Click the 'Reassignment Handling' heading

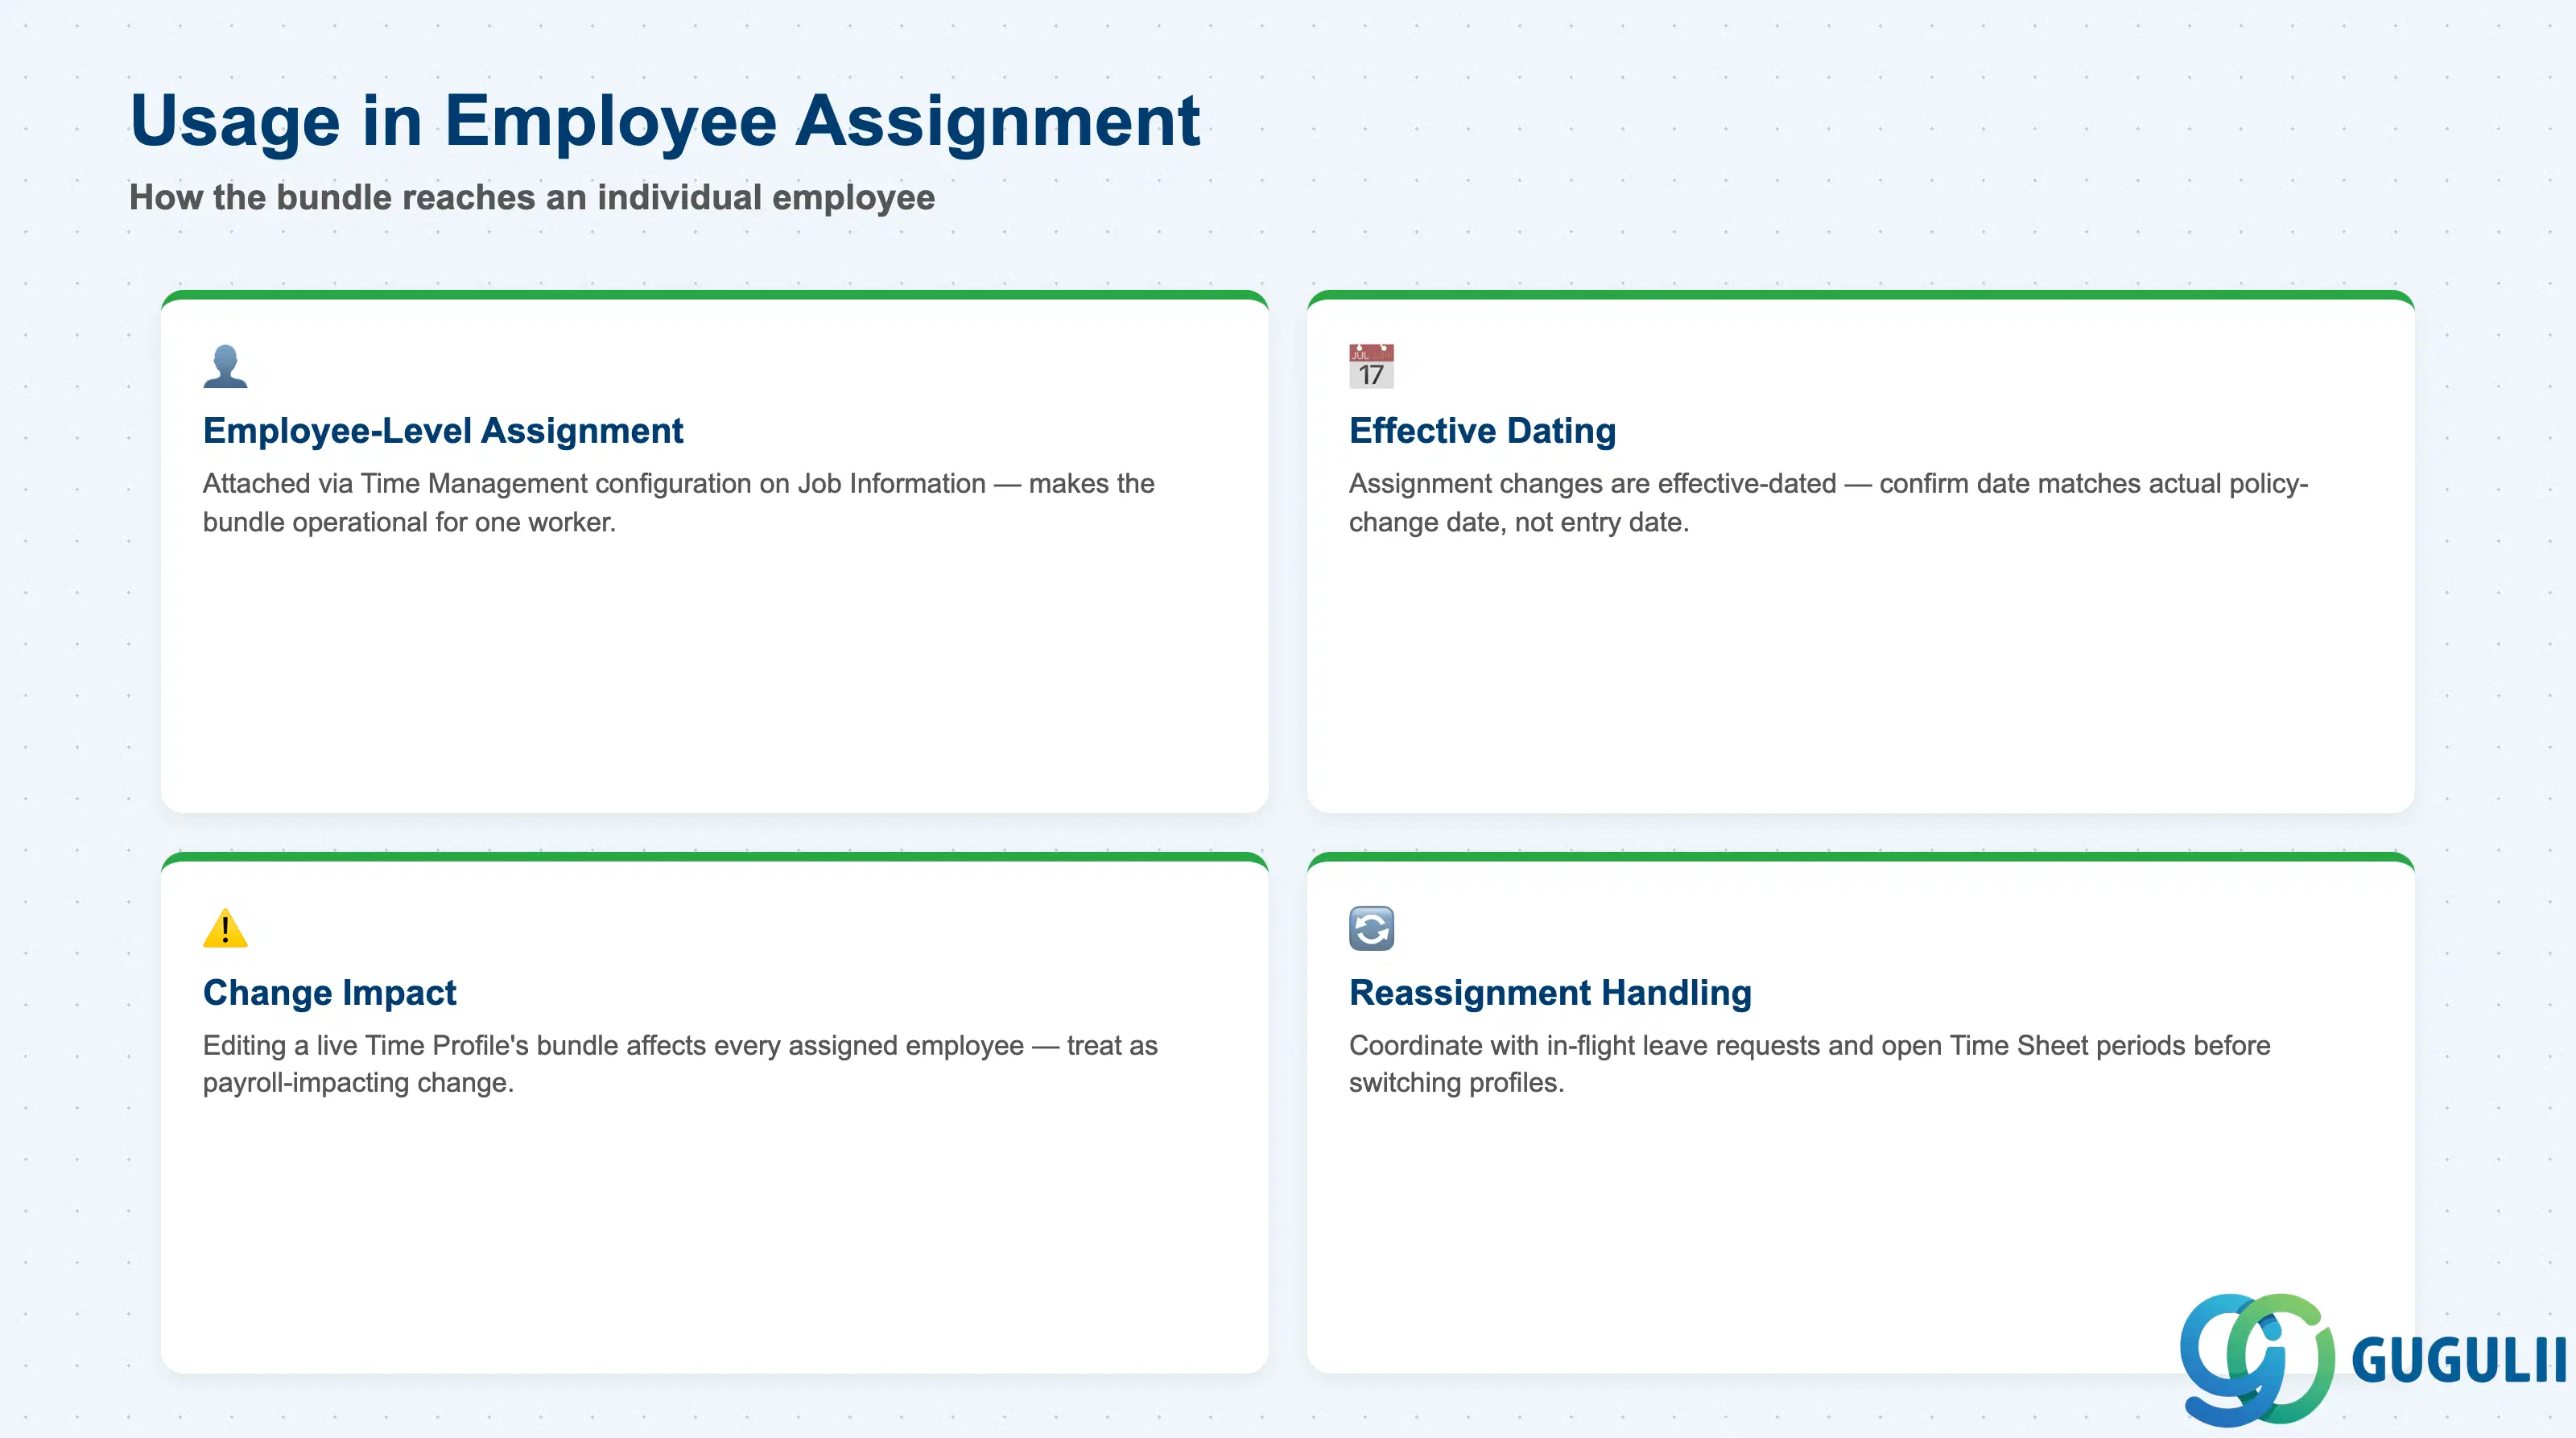click(1550, 993)
